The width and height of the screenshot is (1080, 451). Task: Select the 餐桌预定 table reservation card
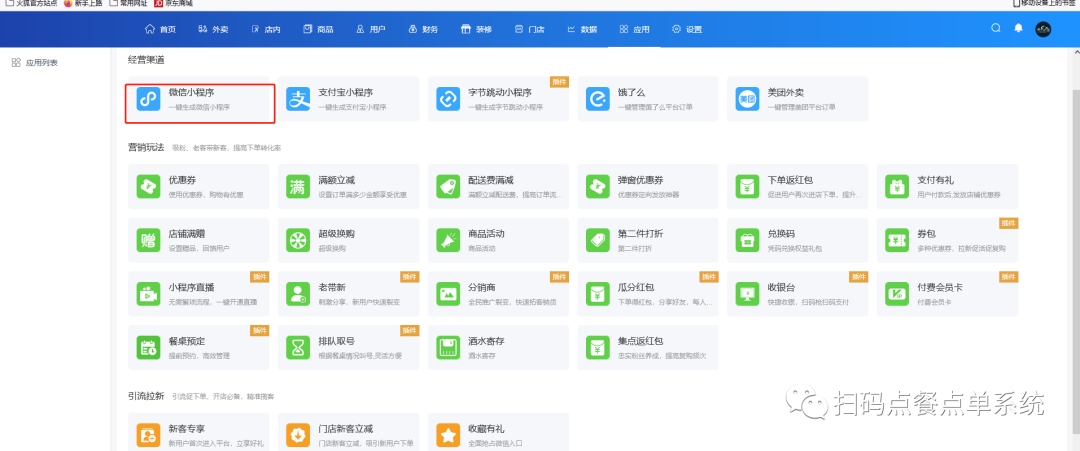(x=198, y=347)
